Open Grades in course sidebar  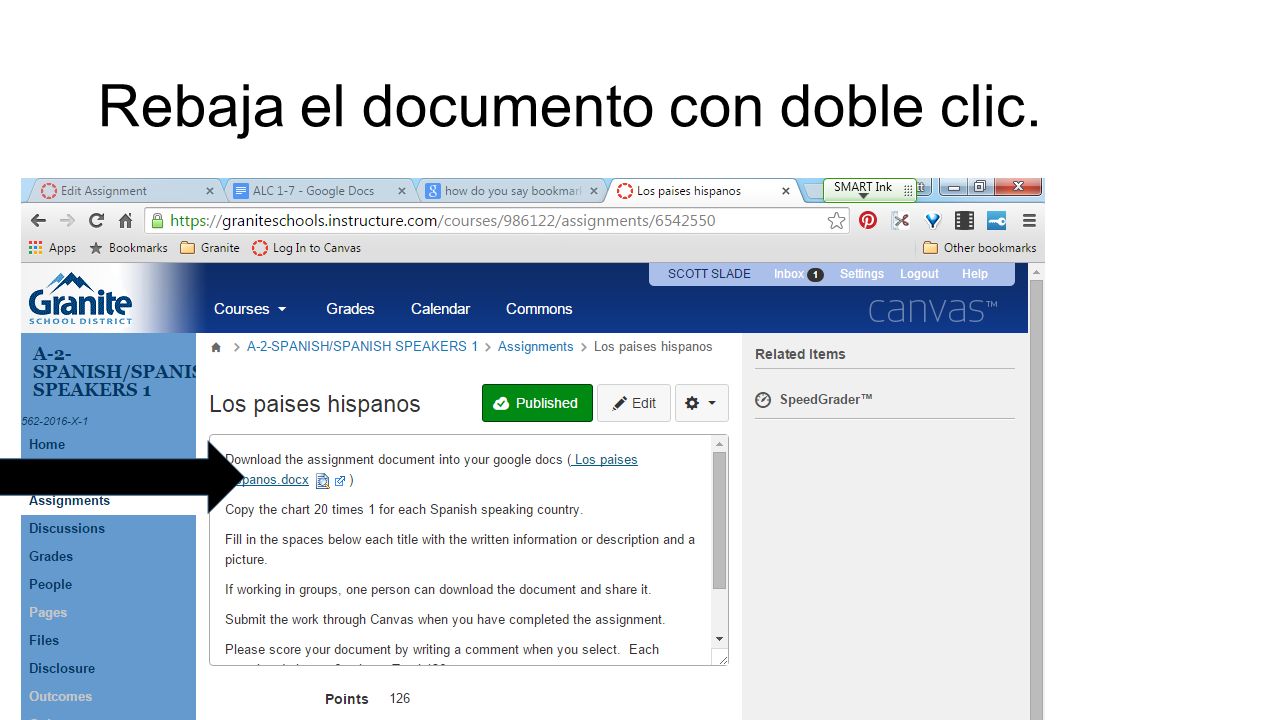51,557
